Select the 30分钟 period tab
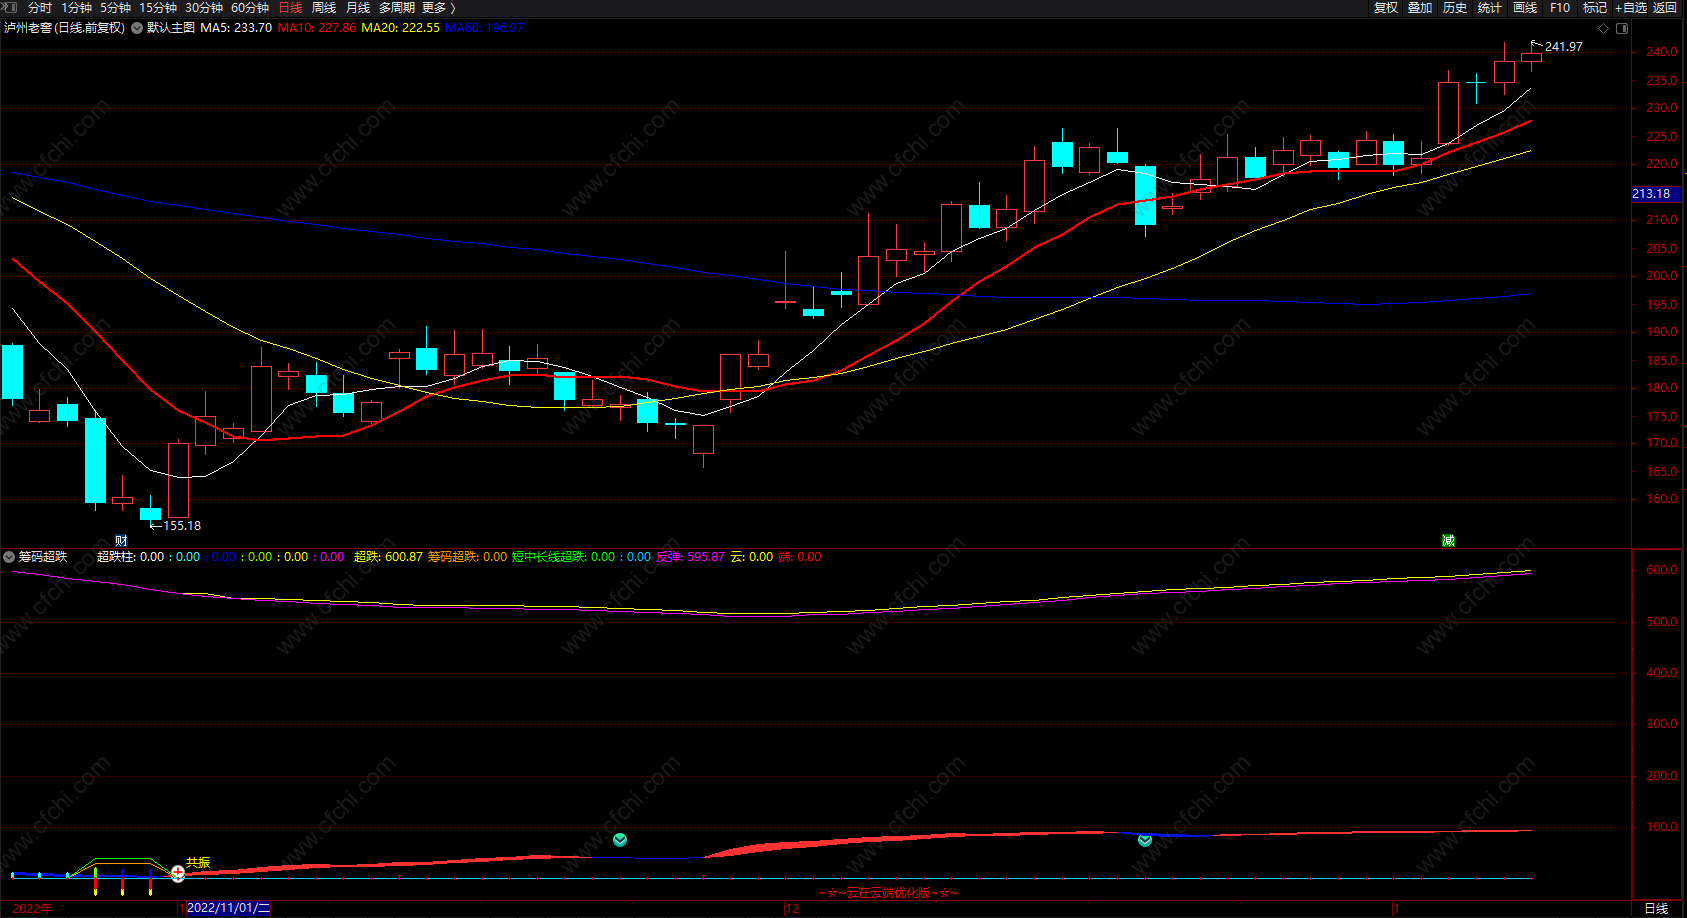 [x=204, y=8]
